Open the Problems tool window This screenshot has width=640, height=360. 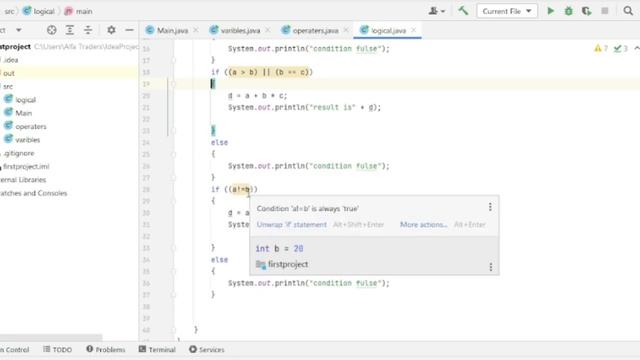point(106,349)
